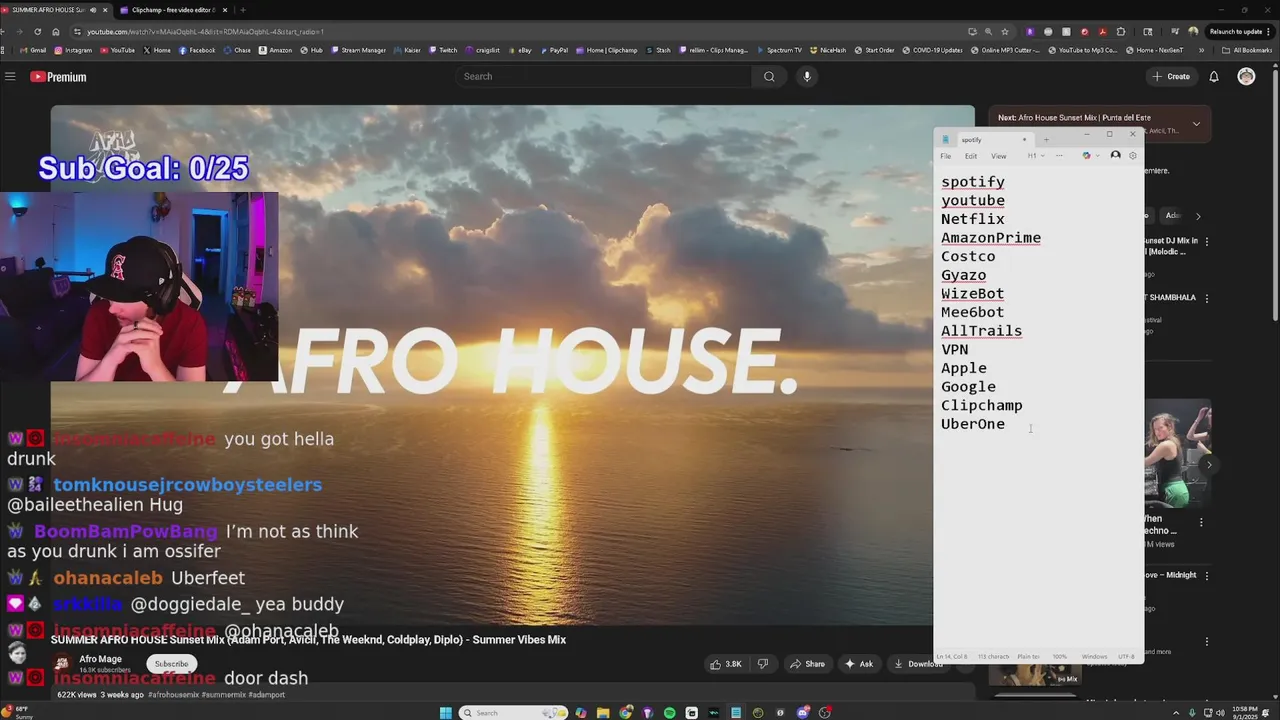Screen dimensions: 1280x720
Task: Open Notepad account profile icon
Action: 1115,156
